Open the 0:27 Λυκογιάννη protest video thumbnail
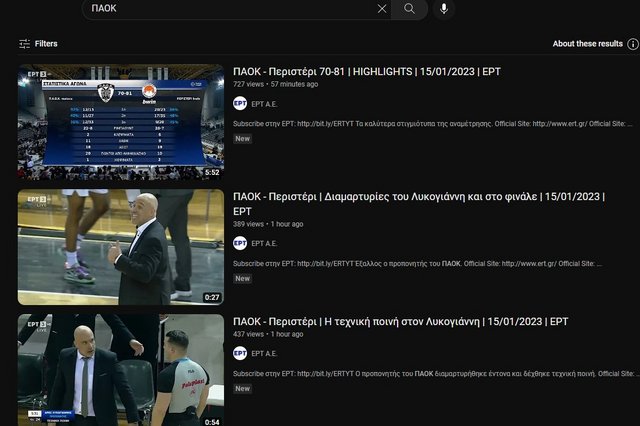 (121, 247)
